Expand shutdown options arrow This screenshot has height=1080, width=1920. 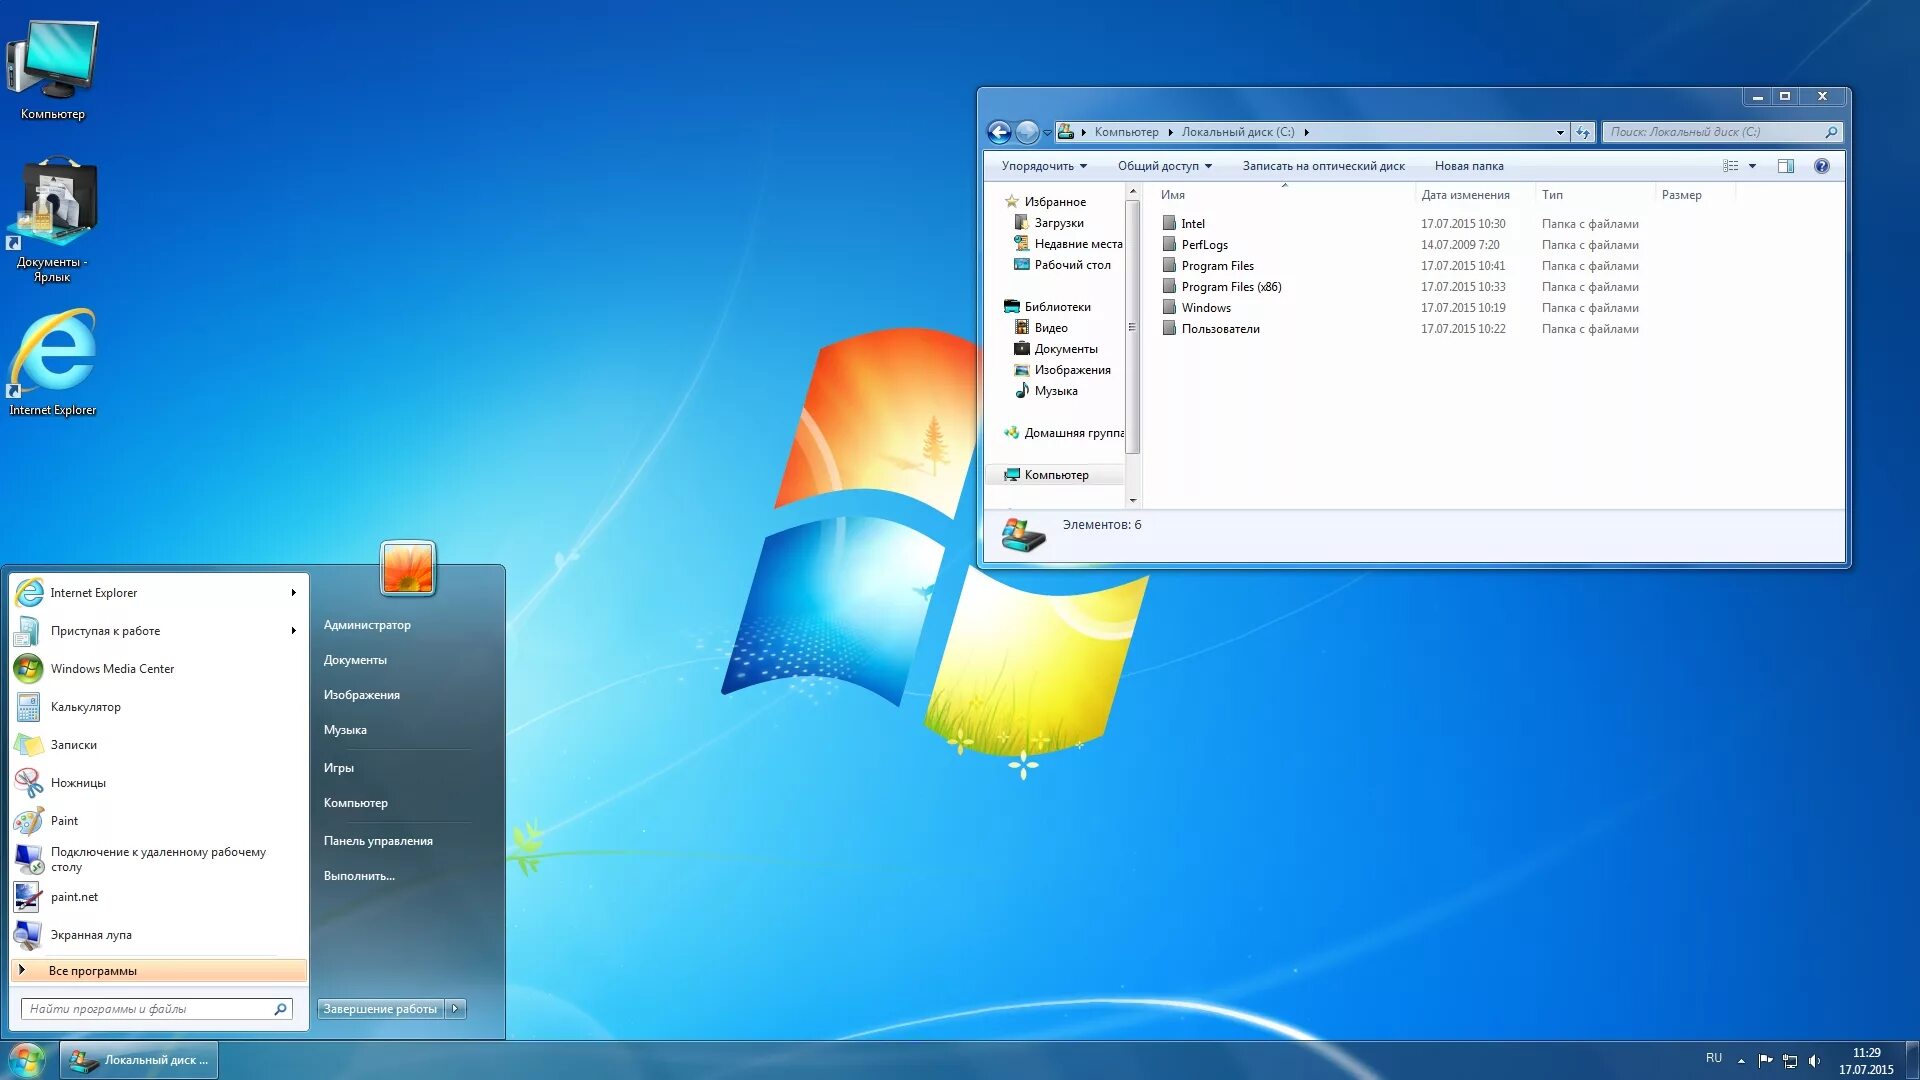455,1009
